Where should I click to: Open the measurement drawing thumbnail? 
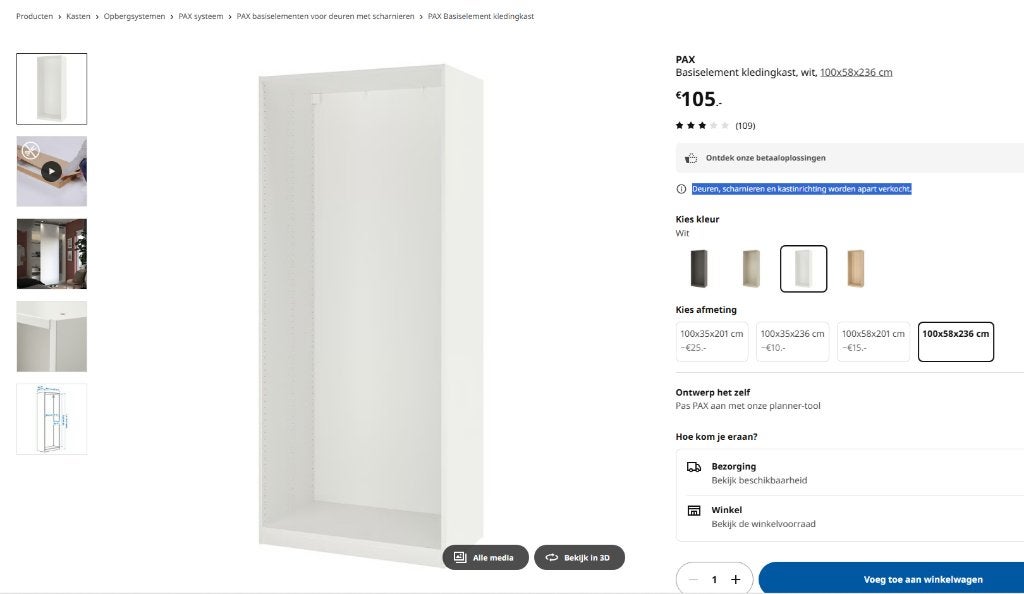pyautogui.click(x=52, y=419)
